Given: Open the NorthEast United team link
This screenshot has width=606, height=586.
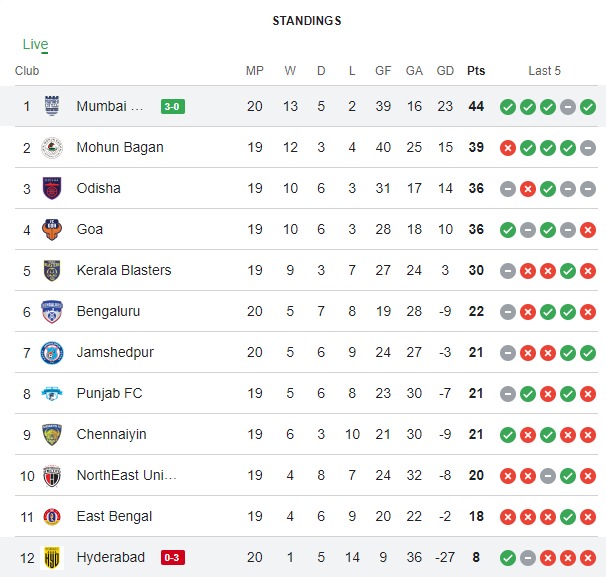Looking at the screenshot, I should pos(126,475).
